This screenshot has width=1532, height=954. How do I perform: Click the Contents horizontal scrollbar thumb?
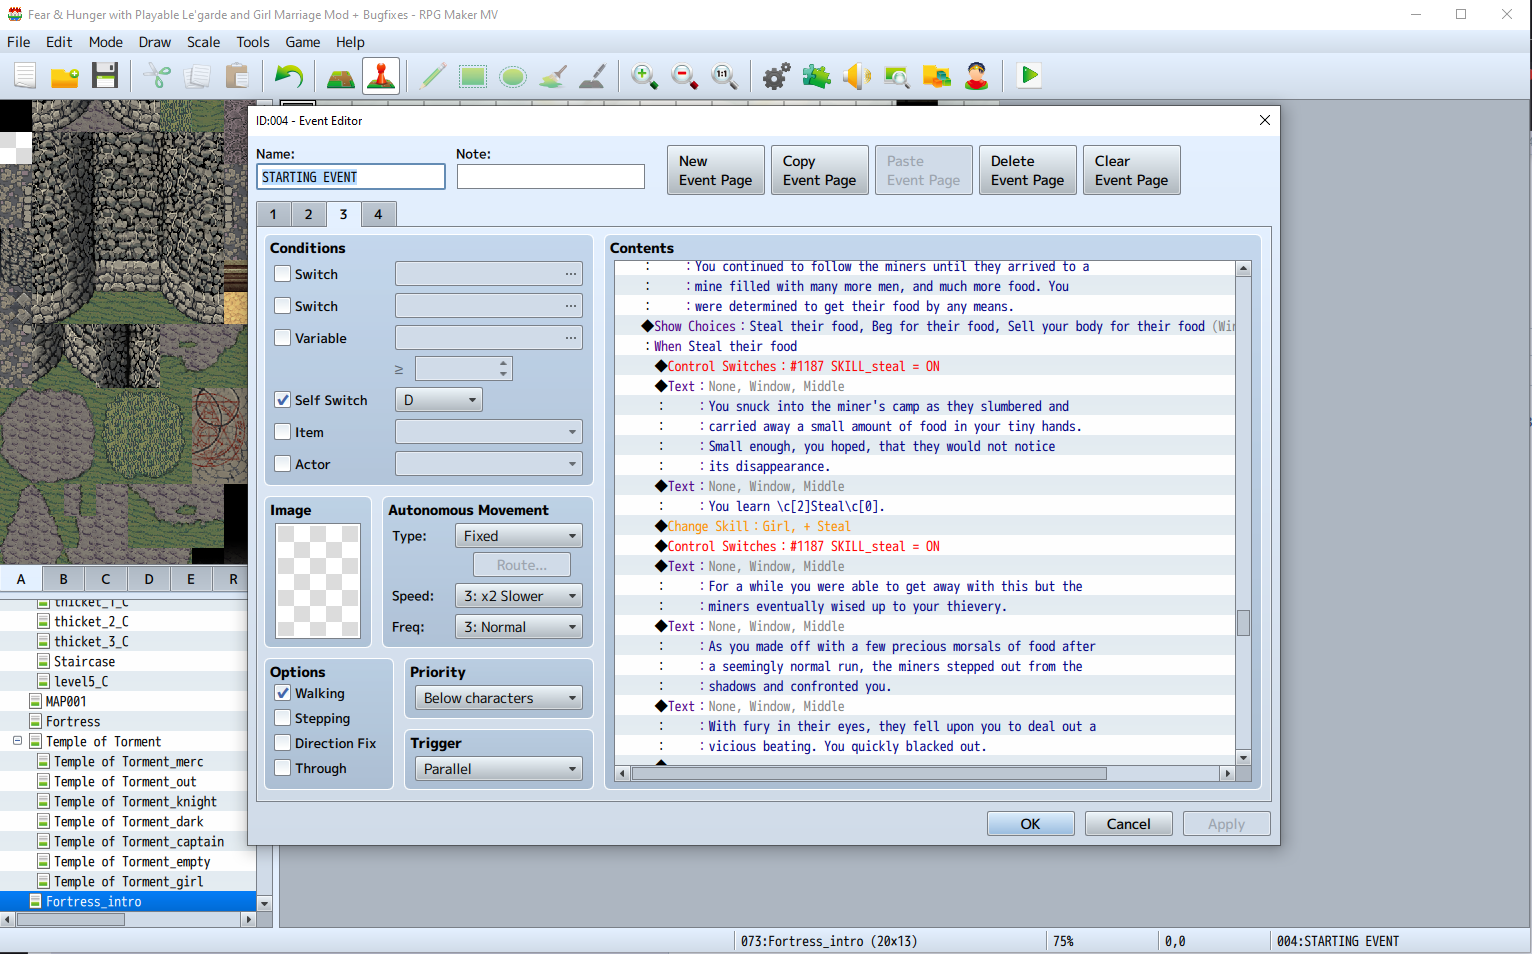867,773
